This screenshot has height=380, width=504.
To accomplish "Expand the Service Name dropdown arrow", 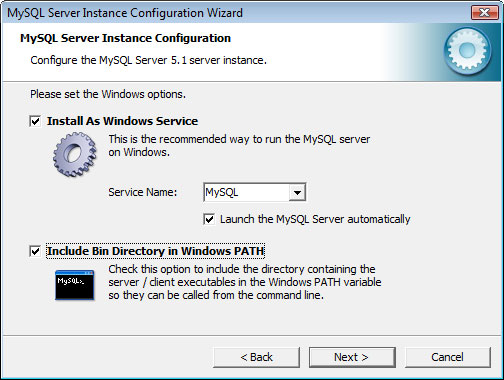I will pyautogui.click(x=297, y=192).
